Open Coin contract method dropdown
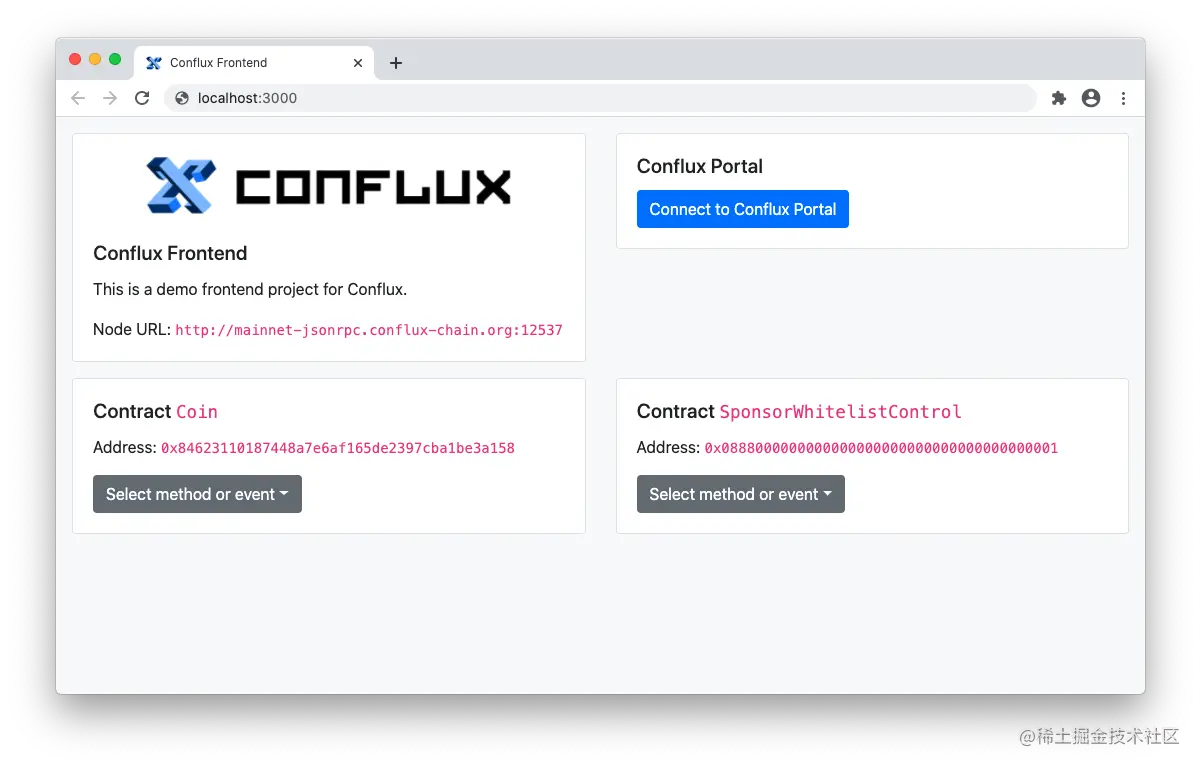 pos(197,494)
